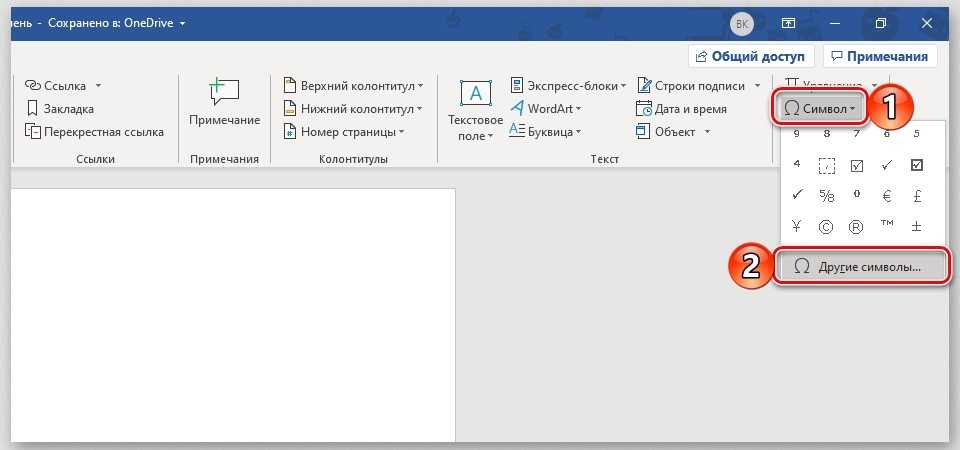Open the WordArt dropdown
The image size is (960, 450).
[x=579, y=108]
